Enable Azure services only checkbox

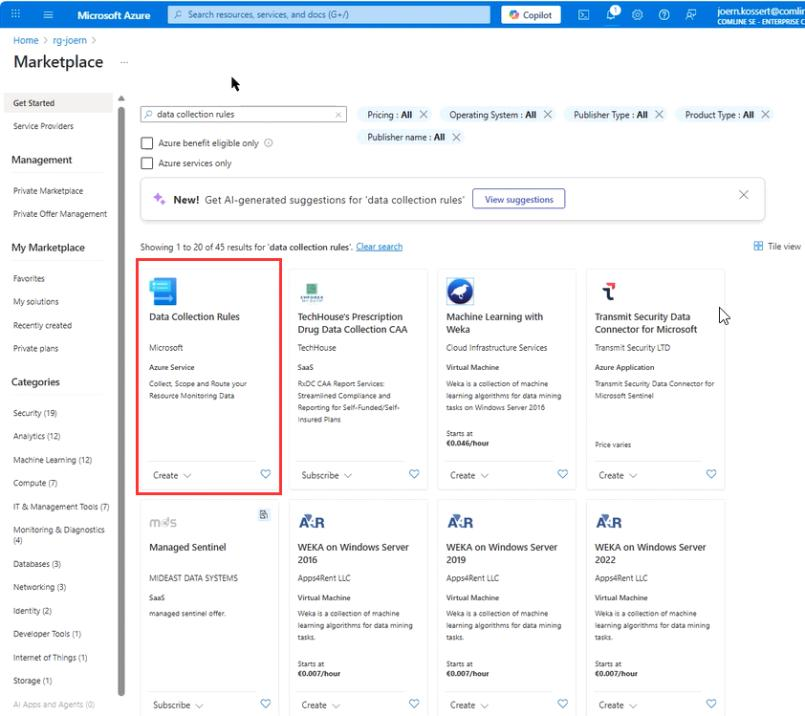click(147, 163)
